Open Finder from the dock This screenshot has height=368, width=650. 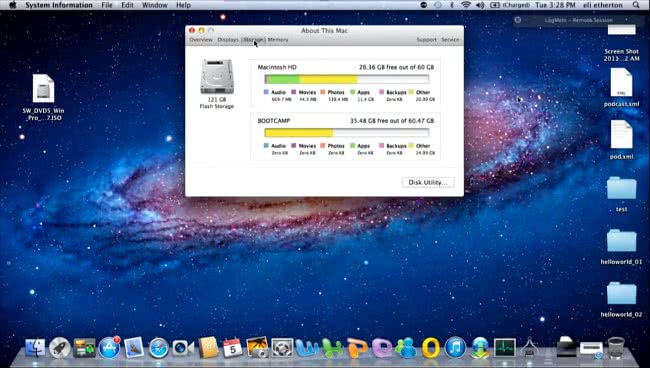[35, 348]
